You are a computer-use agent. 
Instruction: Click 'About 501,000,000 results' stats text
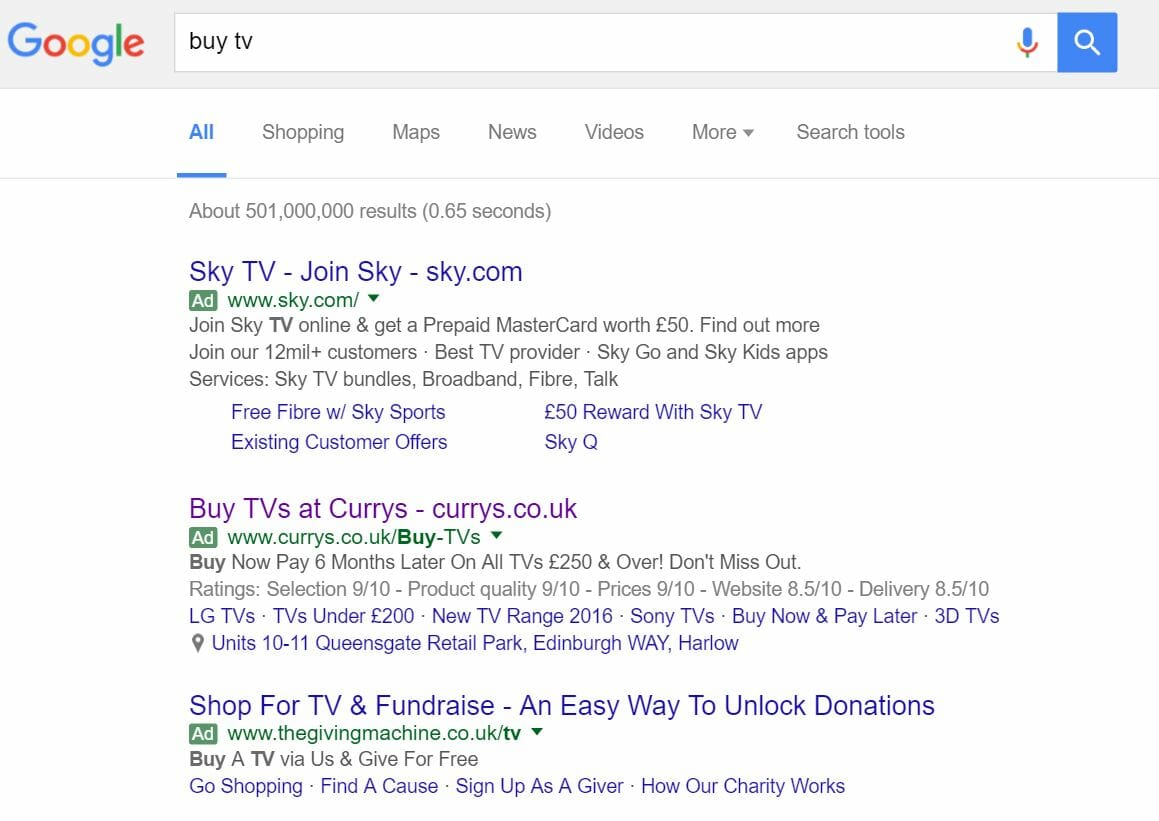point(370,211)
